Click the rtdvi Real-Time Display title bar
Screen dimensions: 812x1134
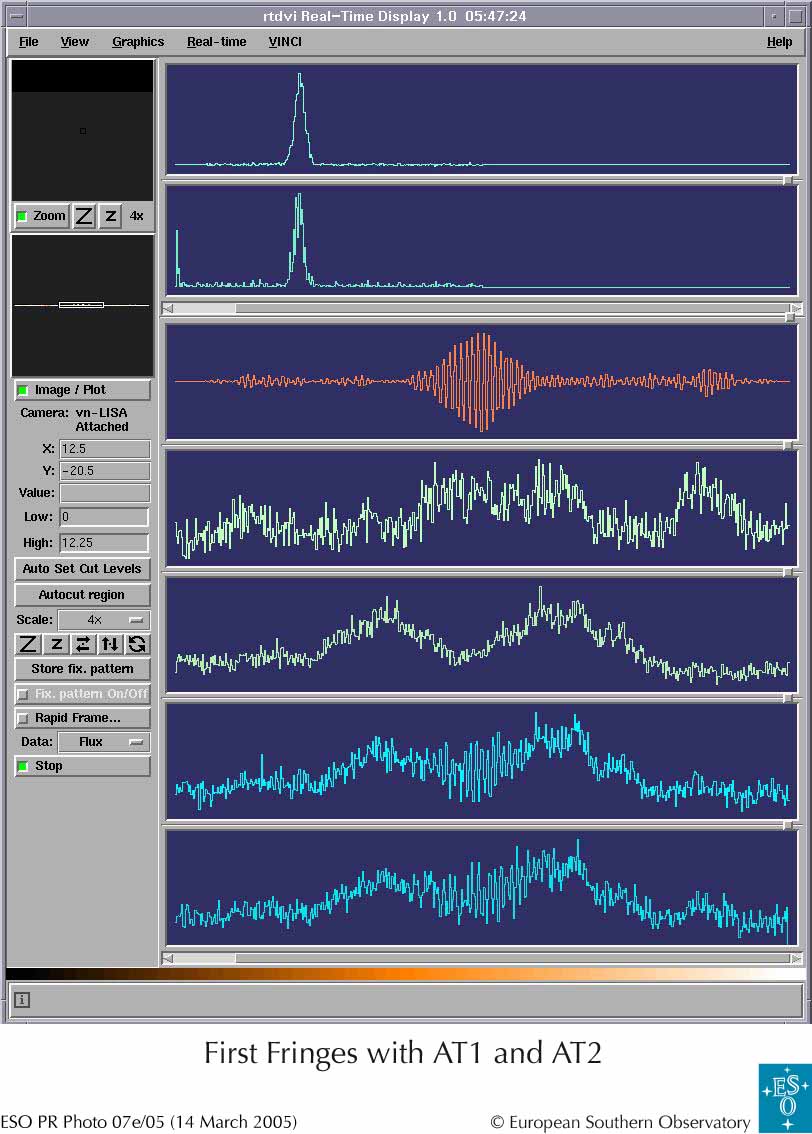tap(395, 16)
